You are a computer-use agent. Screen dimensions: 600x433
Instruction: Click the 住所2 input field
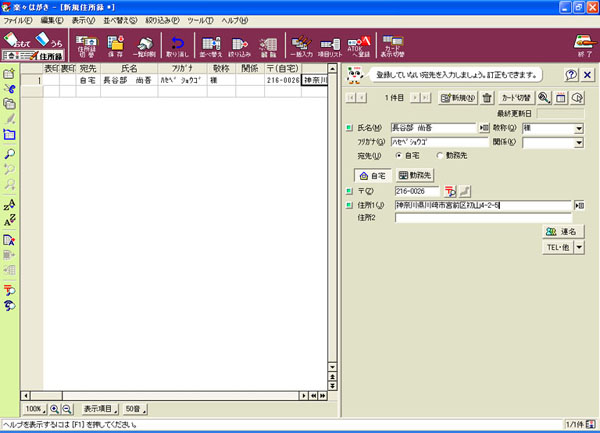(x=482, y=217)
